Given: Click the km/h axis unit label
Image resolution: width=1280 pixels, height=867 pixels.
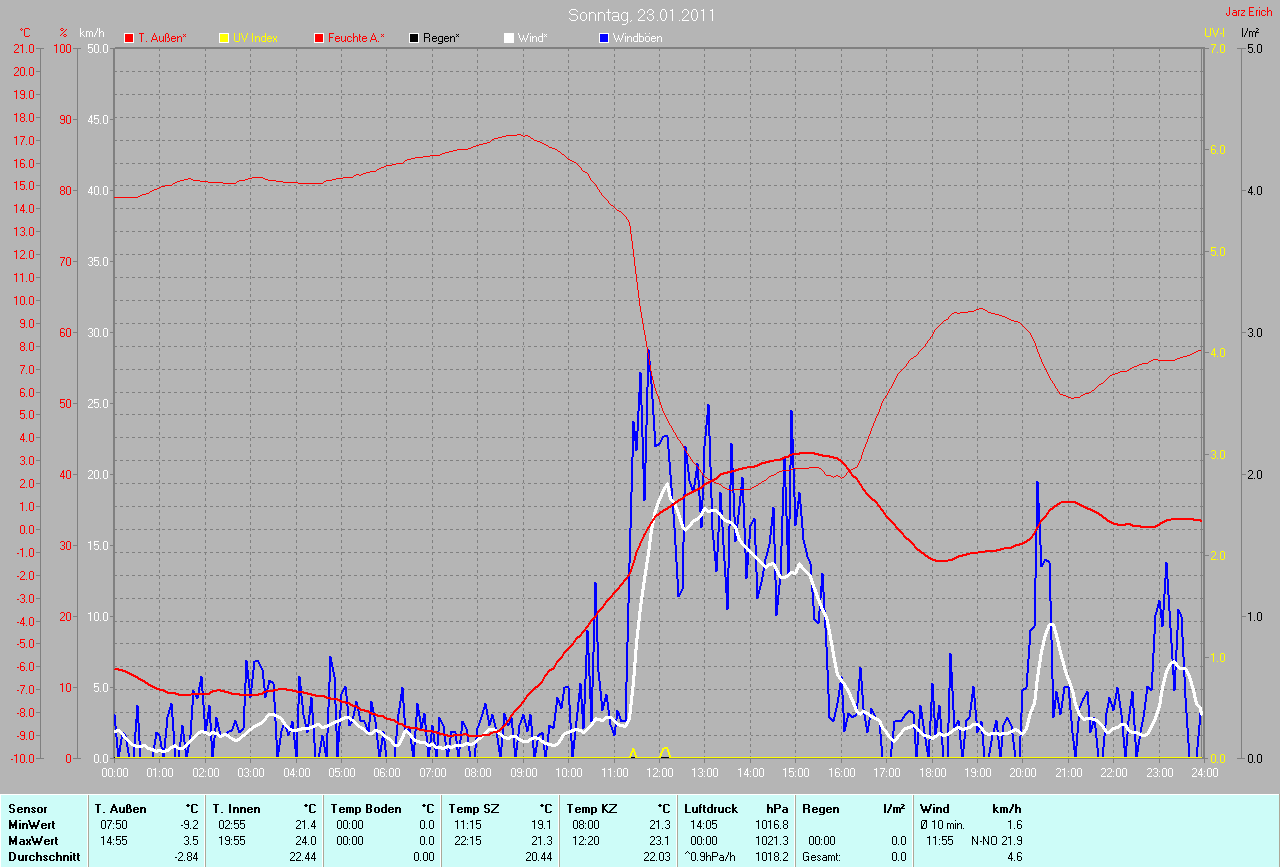Looking at the screenshot, I should (91, 33).
